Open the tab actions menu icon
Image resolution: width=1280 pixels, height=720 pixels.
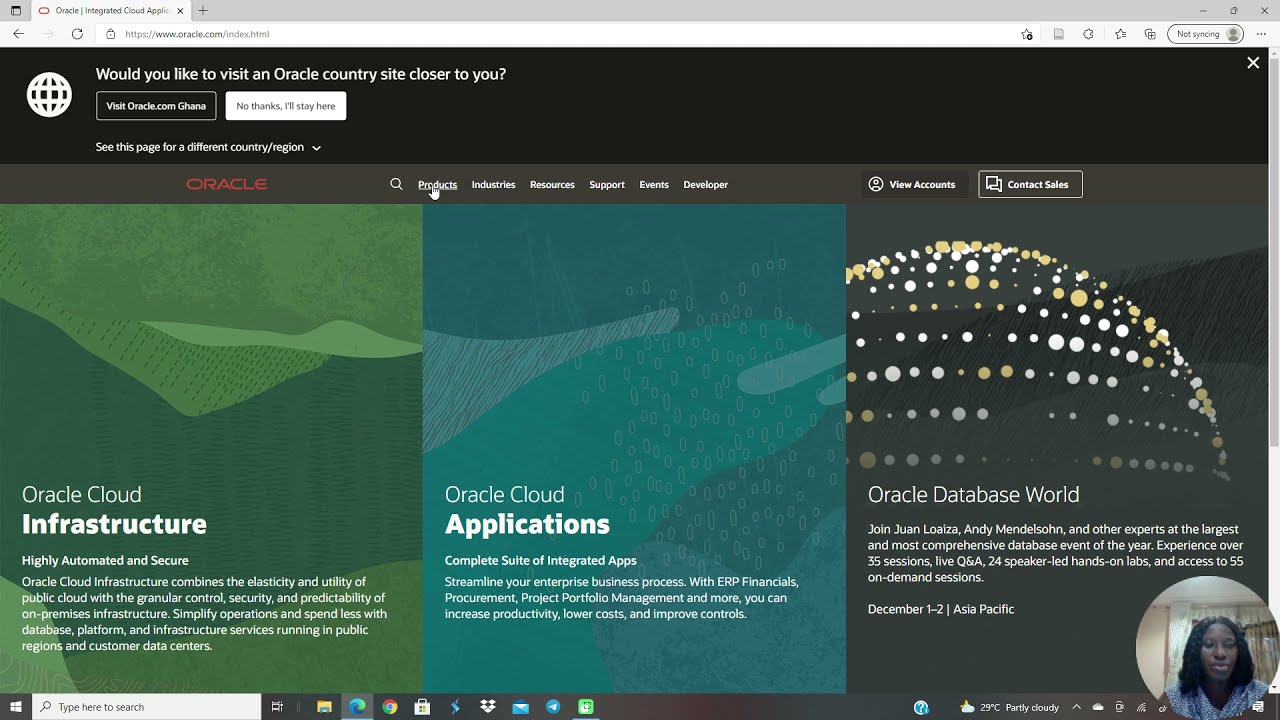point(15,10)
